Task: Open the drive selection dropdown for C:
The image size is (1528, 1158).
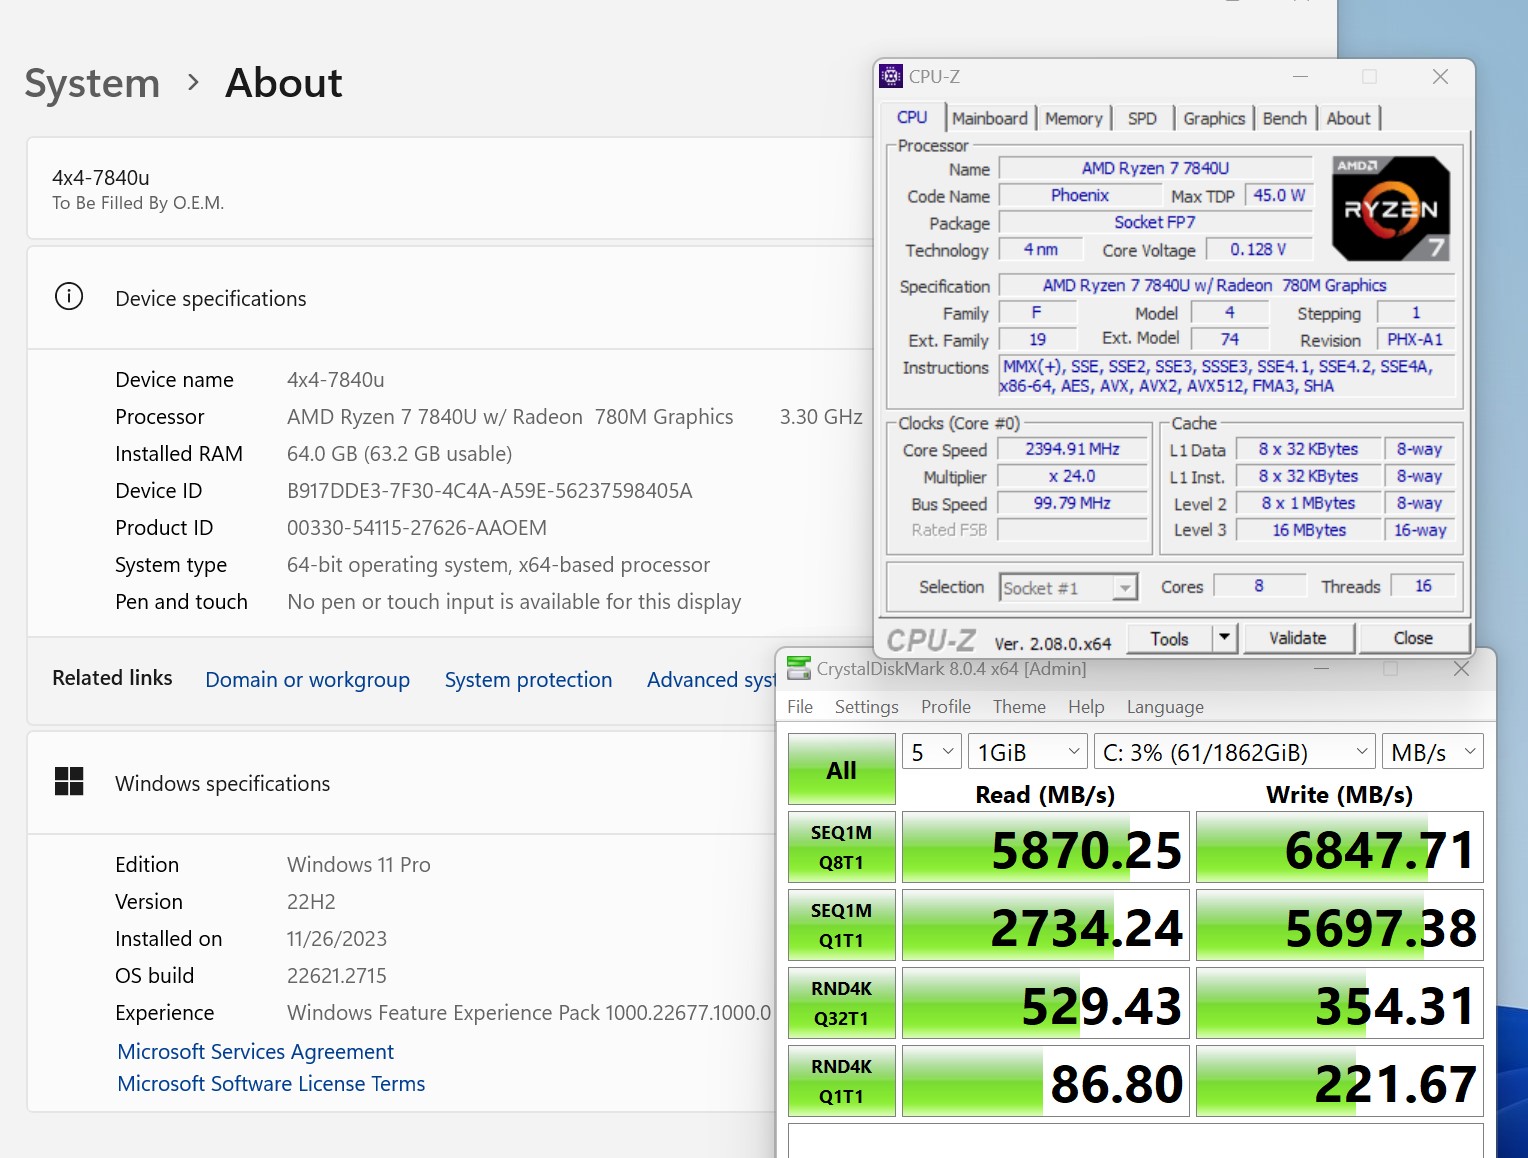Action: click(x=1235, y=752)
